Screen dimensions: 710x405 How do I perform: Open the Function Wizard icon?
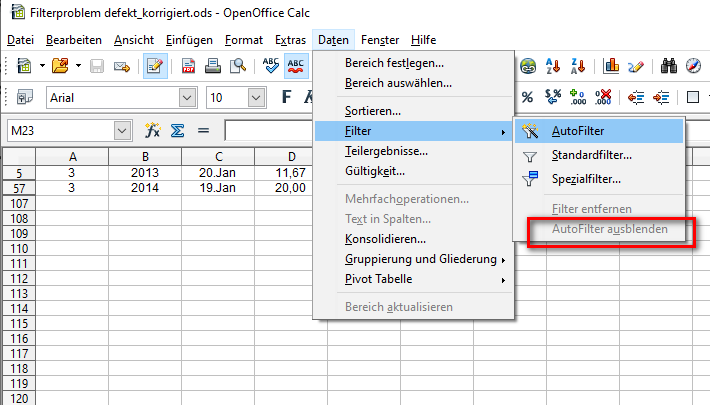coord(153,131)
